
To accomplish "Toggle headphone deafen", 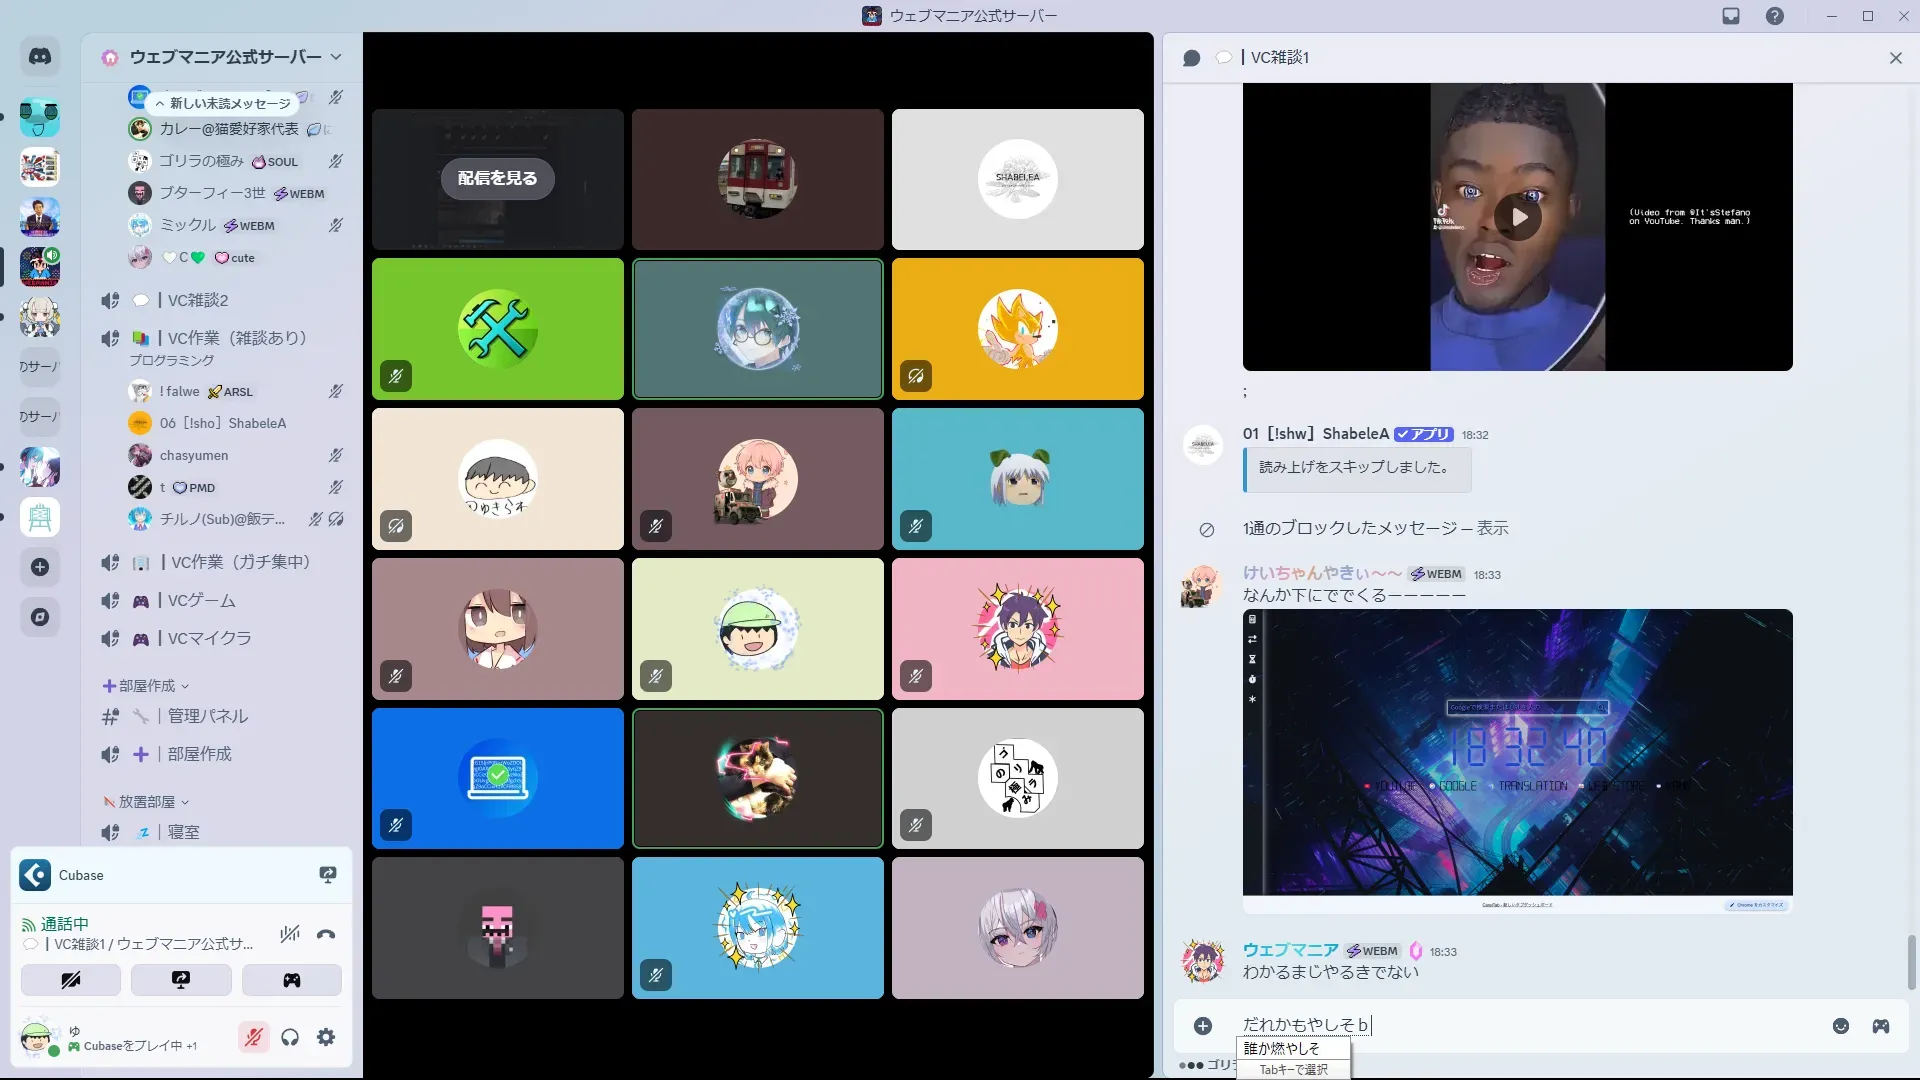I will (x=290, y=1038).
